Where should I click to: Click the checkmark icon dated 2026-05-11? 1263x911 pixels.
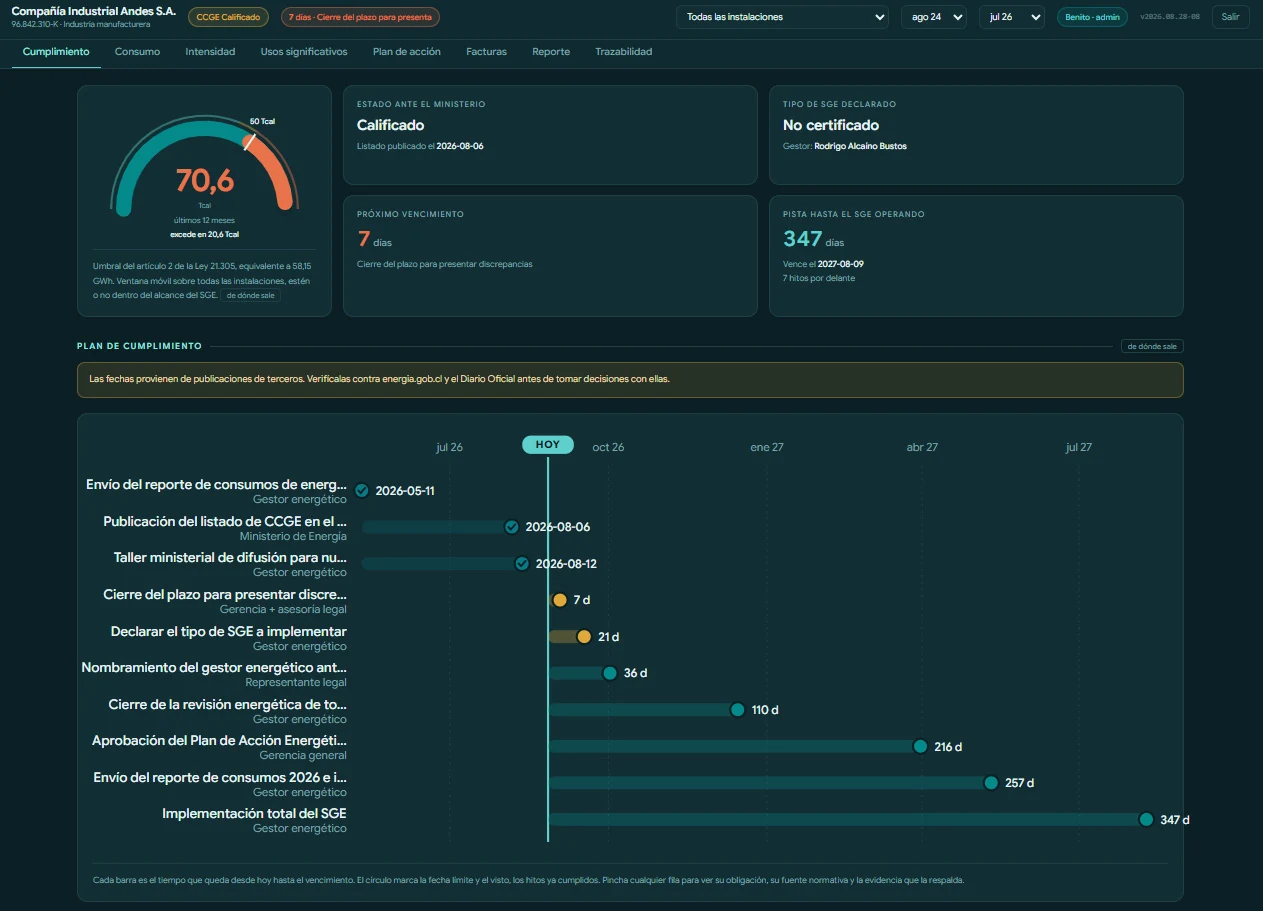pos(362,490)
